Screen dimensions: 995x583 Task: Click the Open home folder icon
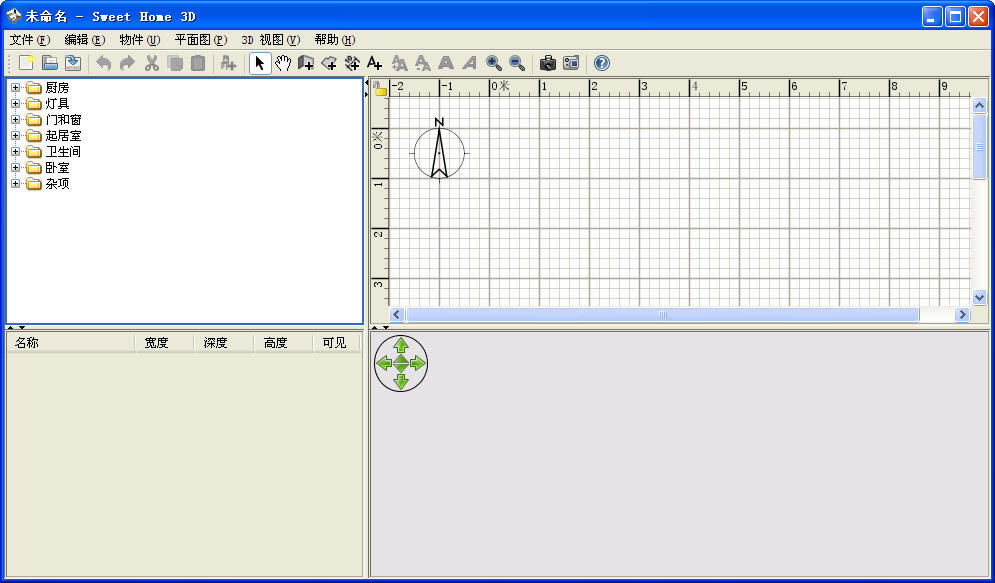tap(50, 63)
